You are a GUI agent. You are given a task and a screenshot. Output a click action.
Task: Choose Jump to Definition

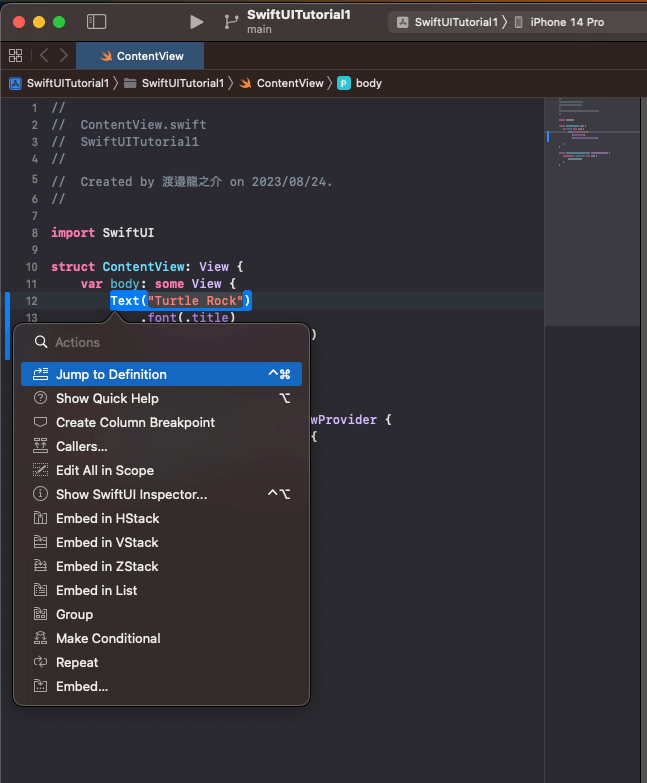click(x=162, y=374)
